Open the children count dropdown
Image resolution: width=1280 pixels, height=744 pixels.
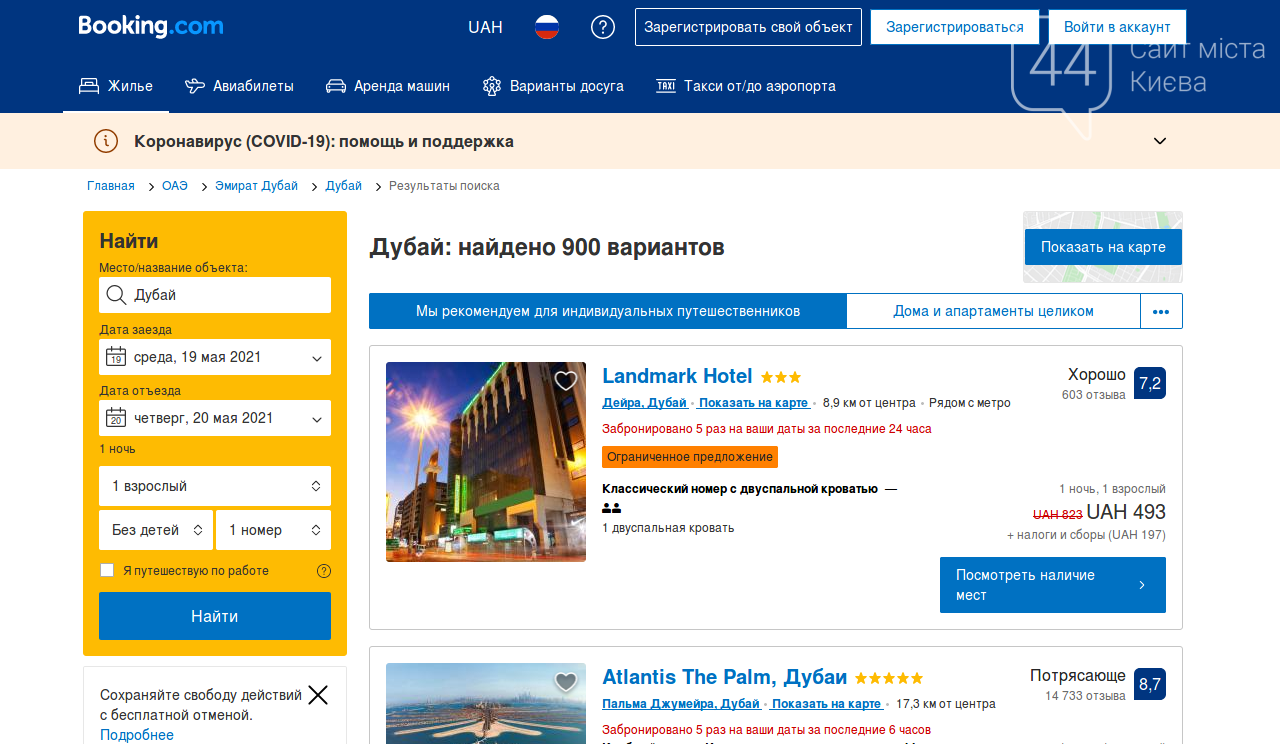tap(156, 530)
